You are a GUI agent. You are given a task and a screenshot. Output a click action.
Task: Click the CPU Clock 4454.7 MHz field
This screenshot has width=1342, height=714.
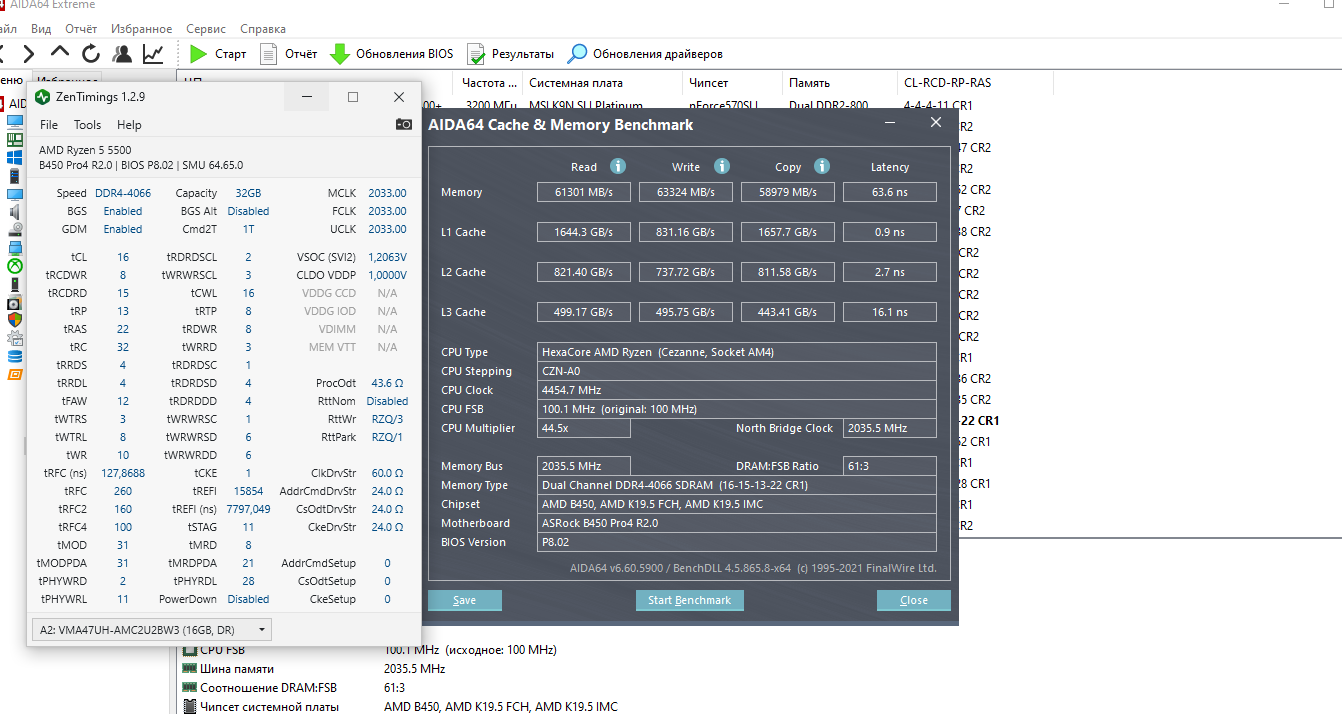(737, 390)
